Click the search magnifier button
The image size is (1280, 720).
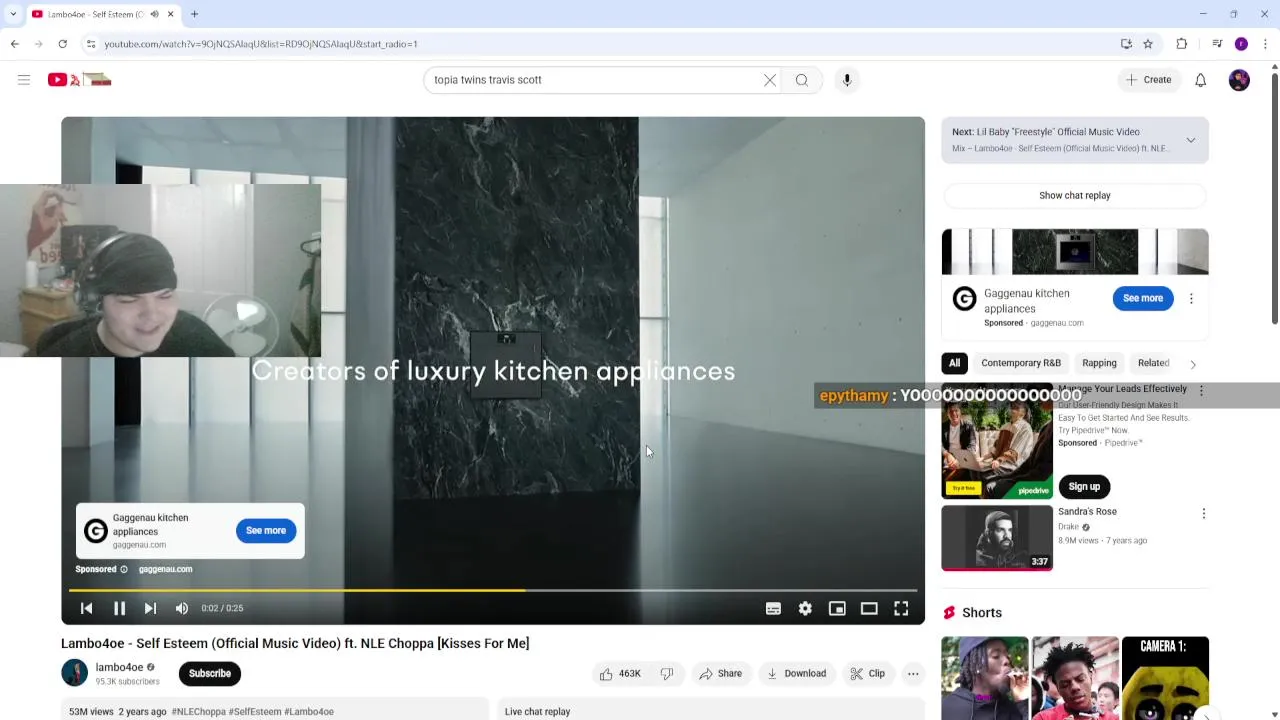coord(802,80)
